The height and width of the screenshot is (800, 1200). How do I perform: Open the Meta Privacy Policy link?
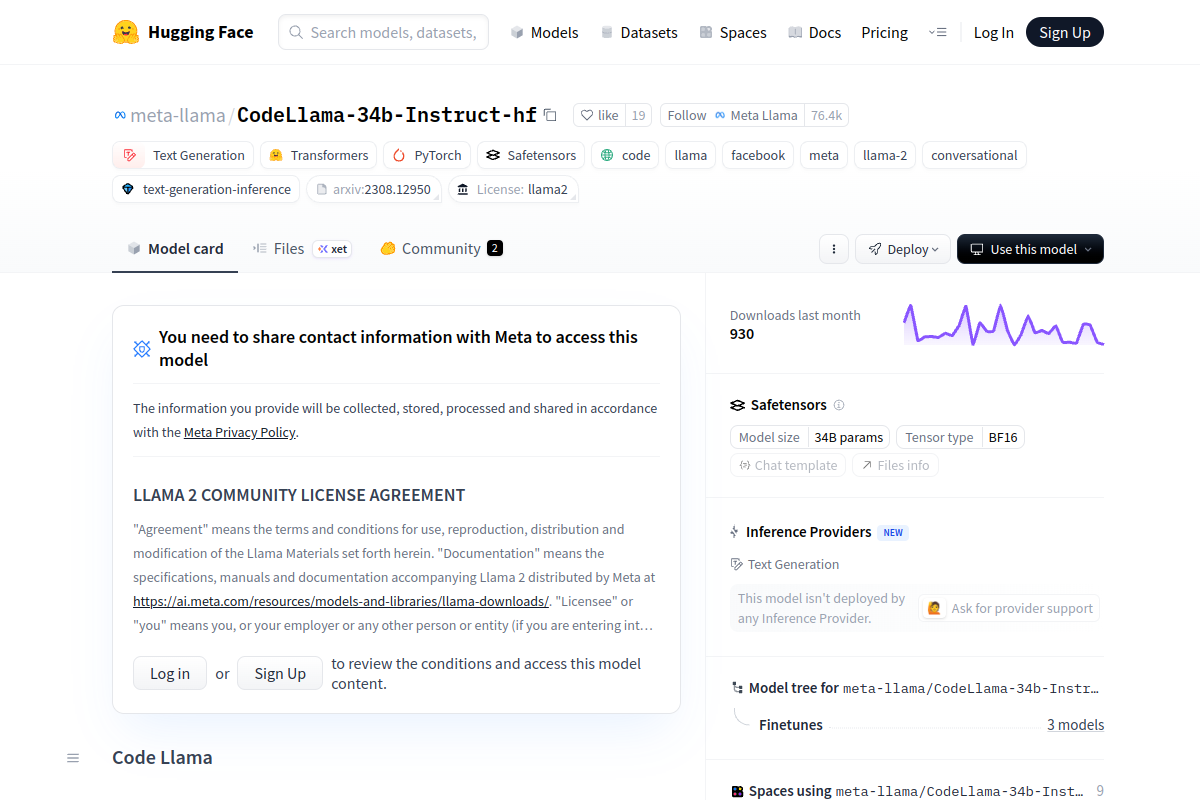240,432
